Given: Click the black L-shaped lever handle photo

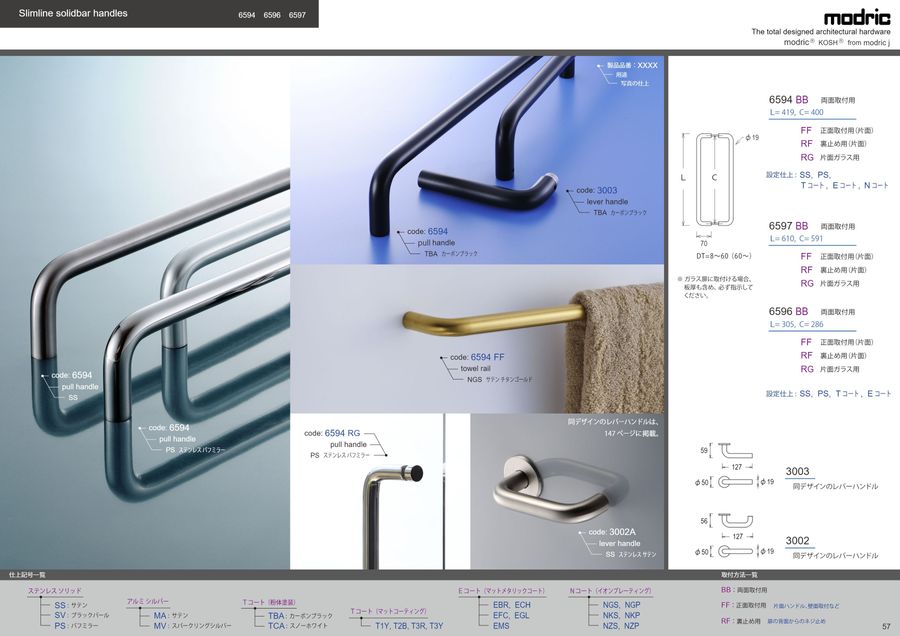Looking at the screenshot, I should click(x=488, y=192).
